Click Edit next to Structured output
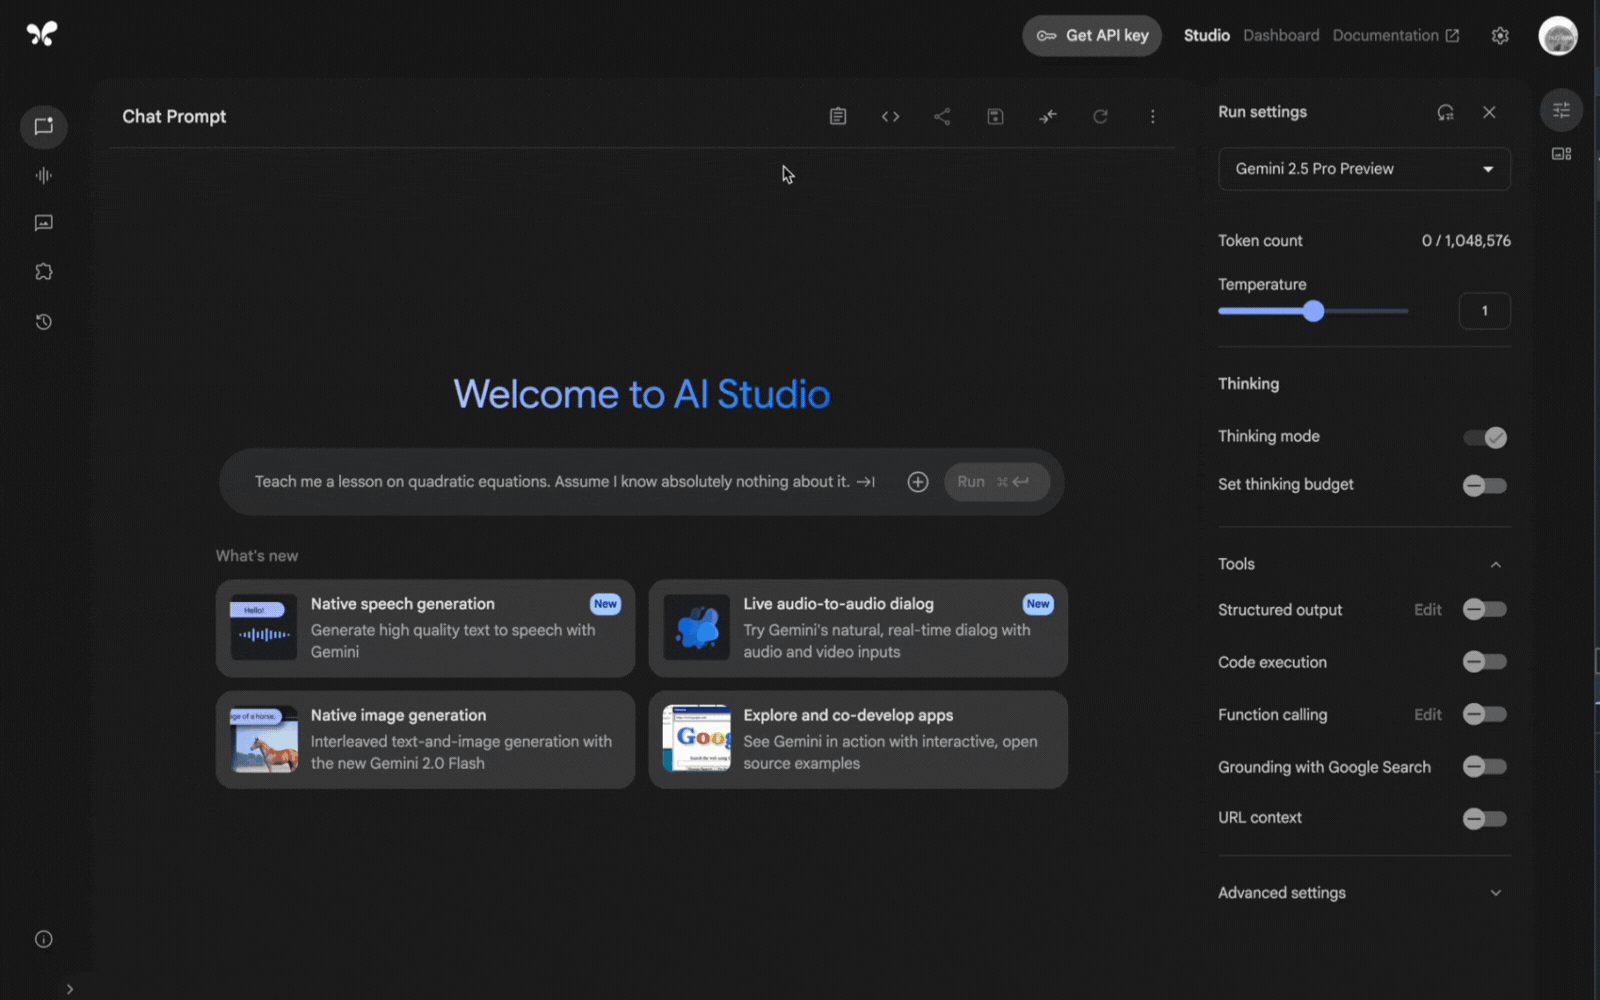 (1427, 610)
